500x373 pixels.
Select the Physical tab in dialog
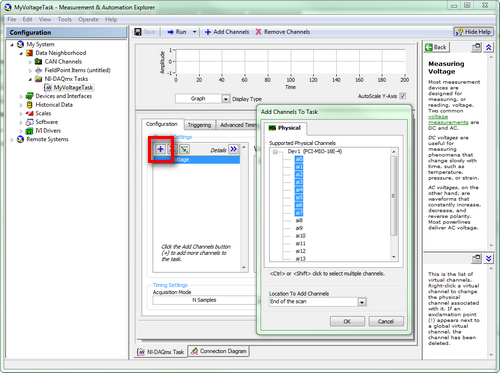coord(285,128)
